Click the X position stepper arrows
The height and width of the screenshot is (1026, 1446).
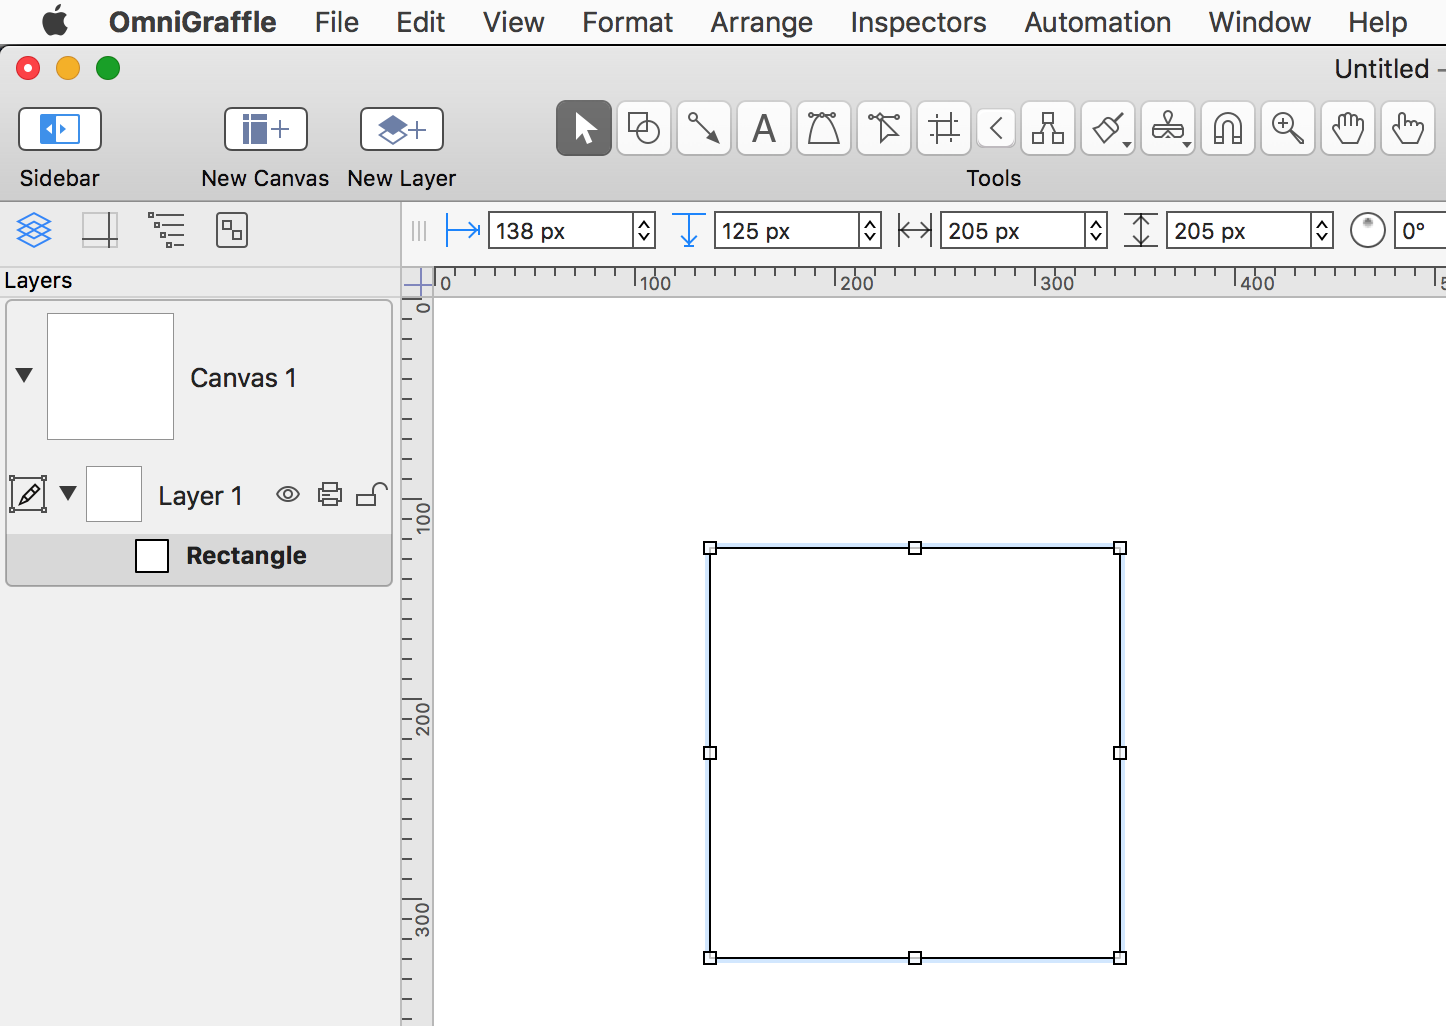pyautogui.click(x=644, y=231)
